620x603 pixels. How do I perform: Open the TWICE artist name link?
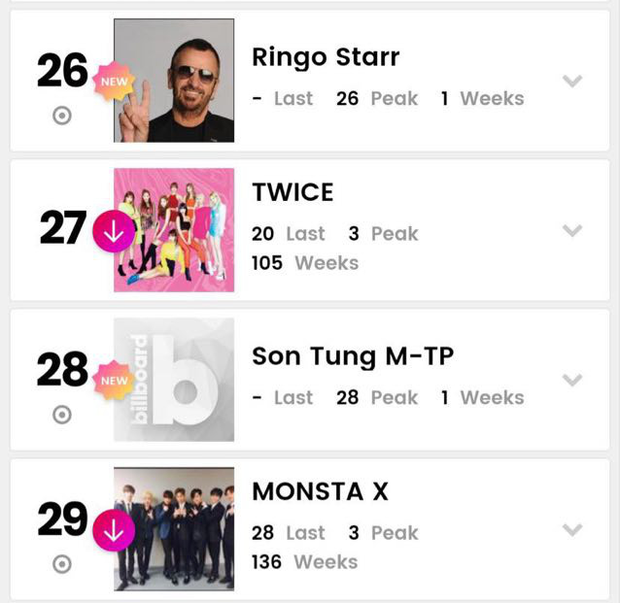pos(293,192)
